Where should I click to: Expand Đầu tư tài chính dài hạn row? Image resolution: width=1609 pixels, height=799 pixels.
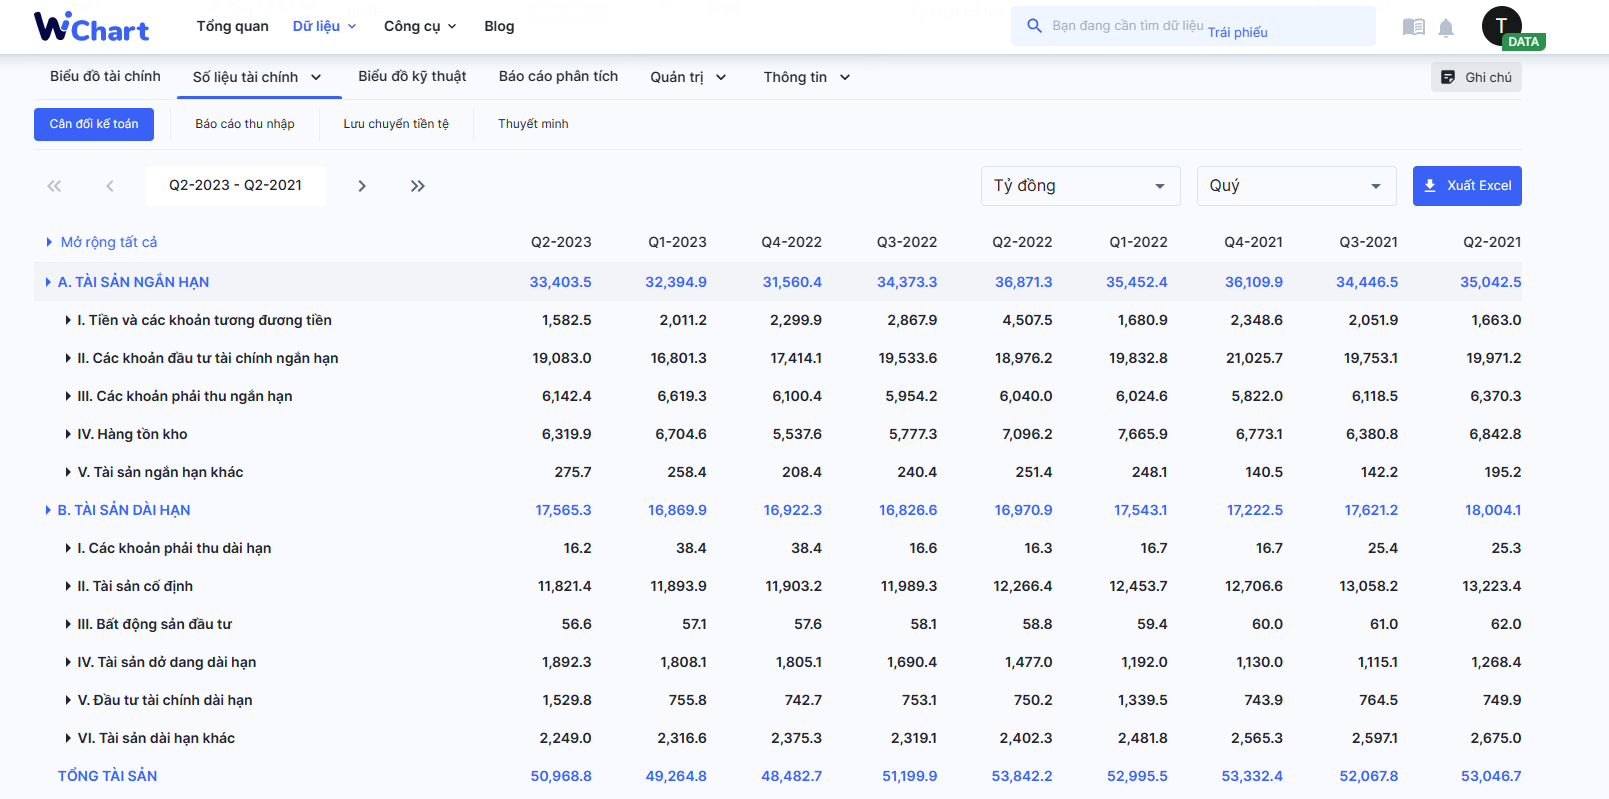68,700
